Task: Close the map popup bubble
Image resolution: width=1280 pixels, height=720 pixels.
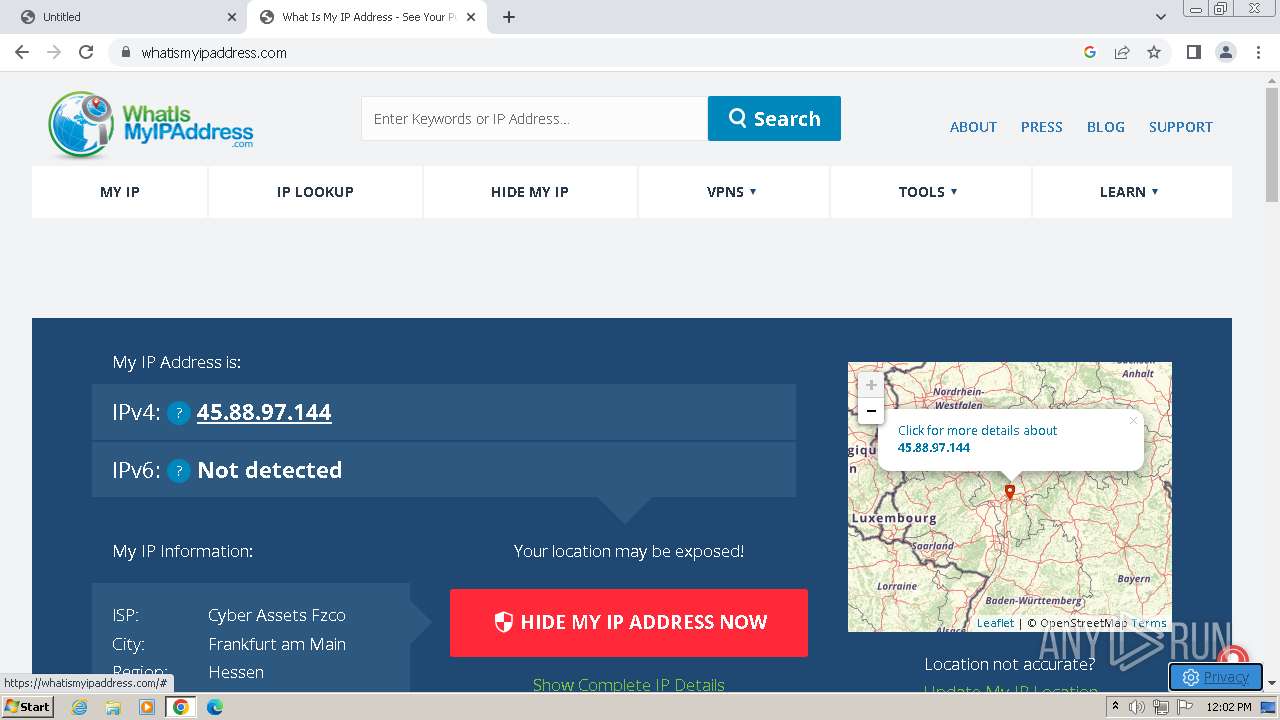Action: [1132, 420]
